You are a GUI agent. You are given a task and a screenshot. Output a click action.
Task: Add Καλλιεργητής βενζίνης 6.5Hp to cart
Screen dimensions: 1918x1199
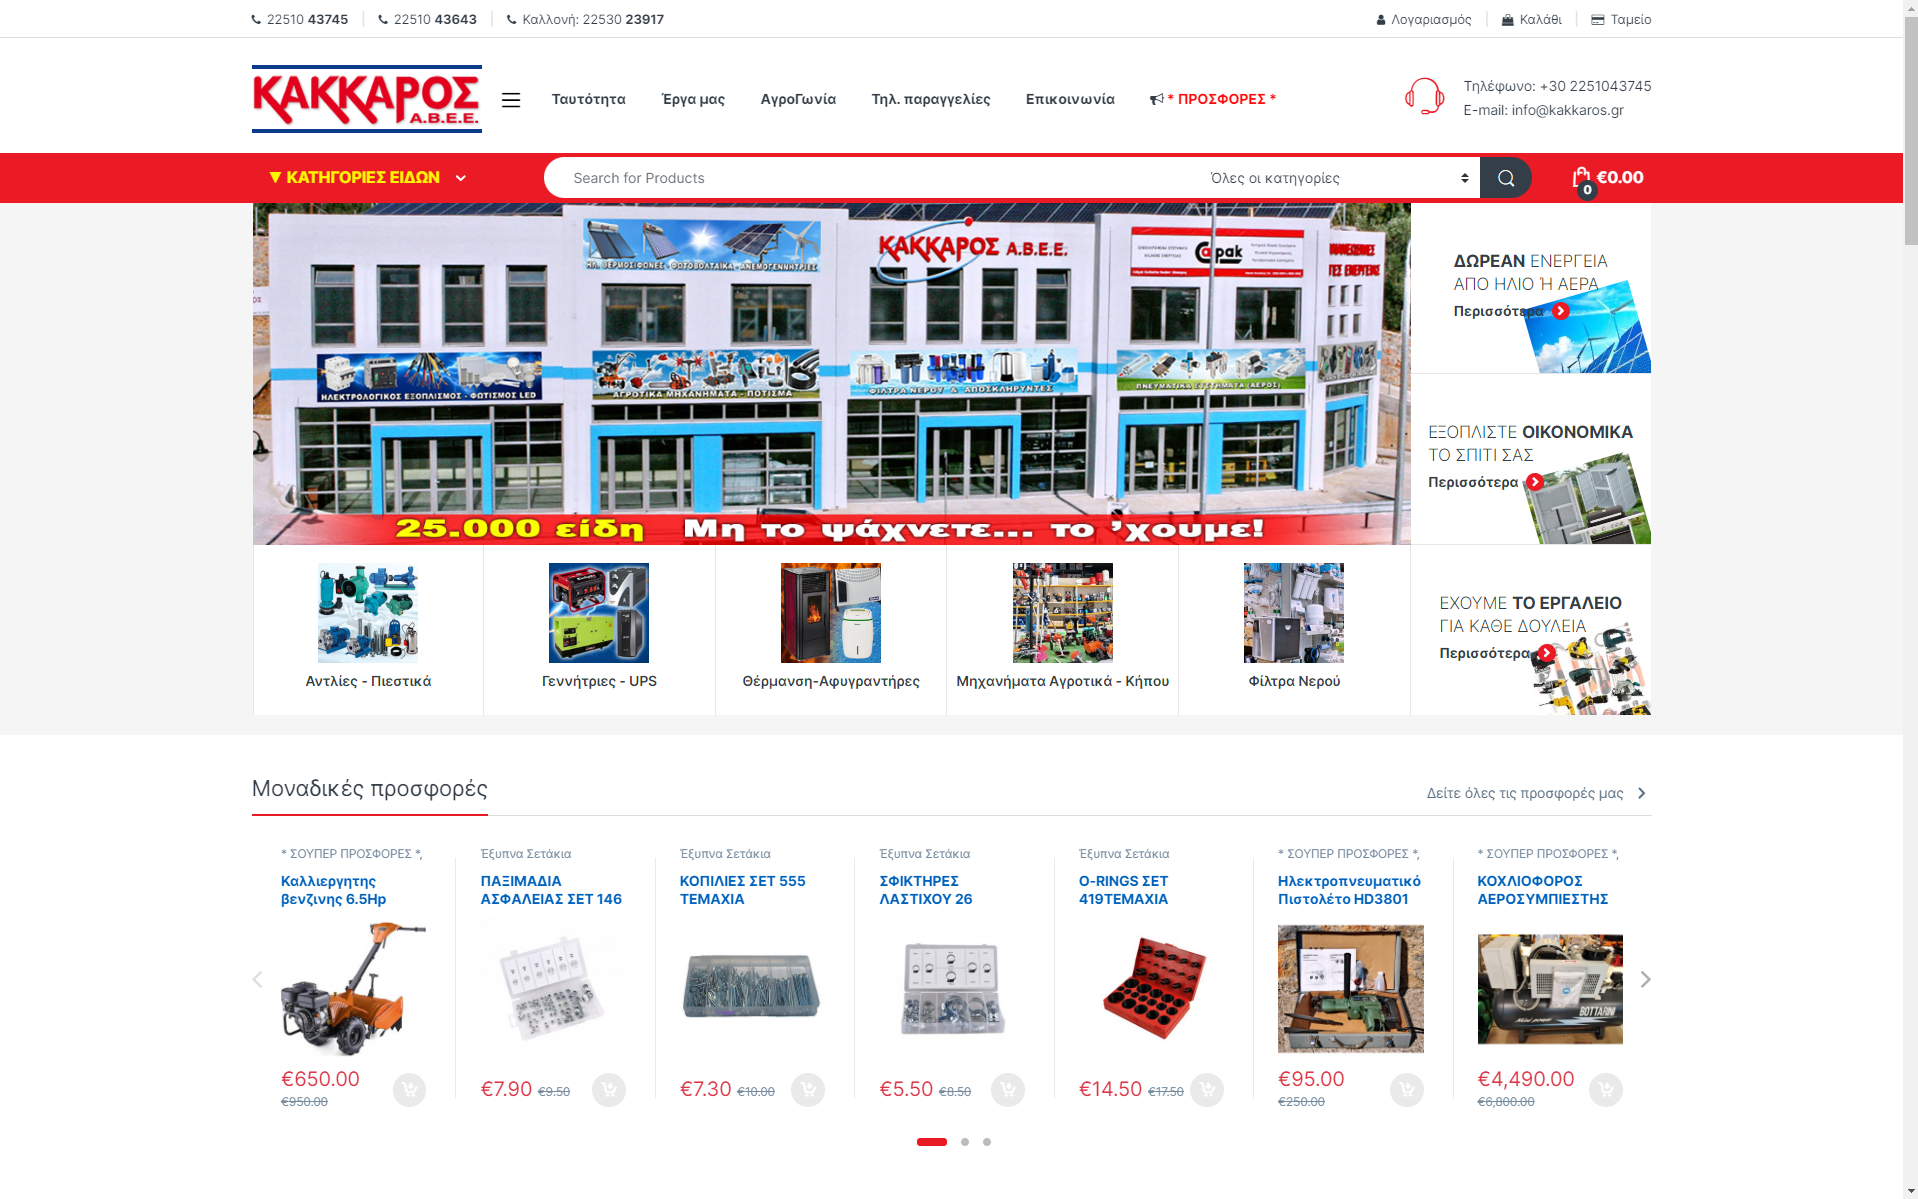pyautogui.click(x=409, y=1089)
